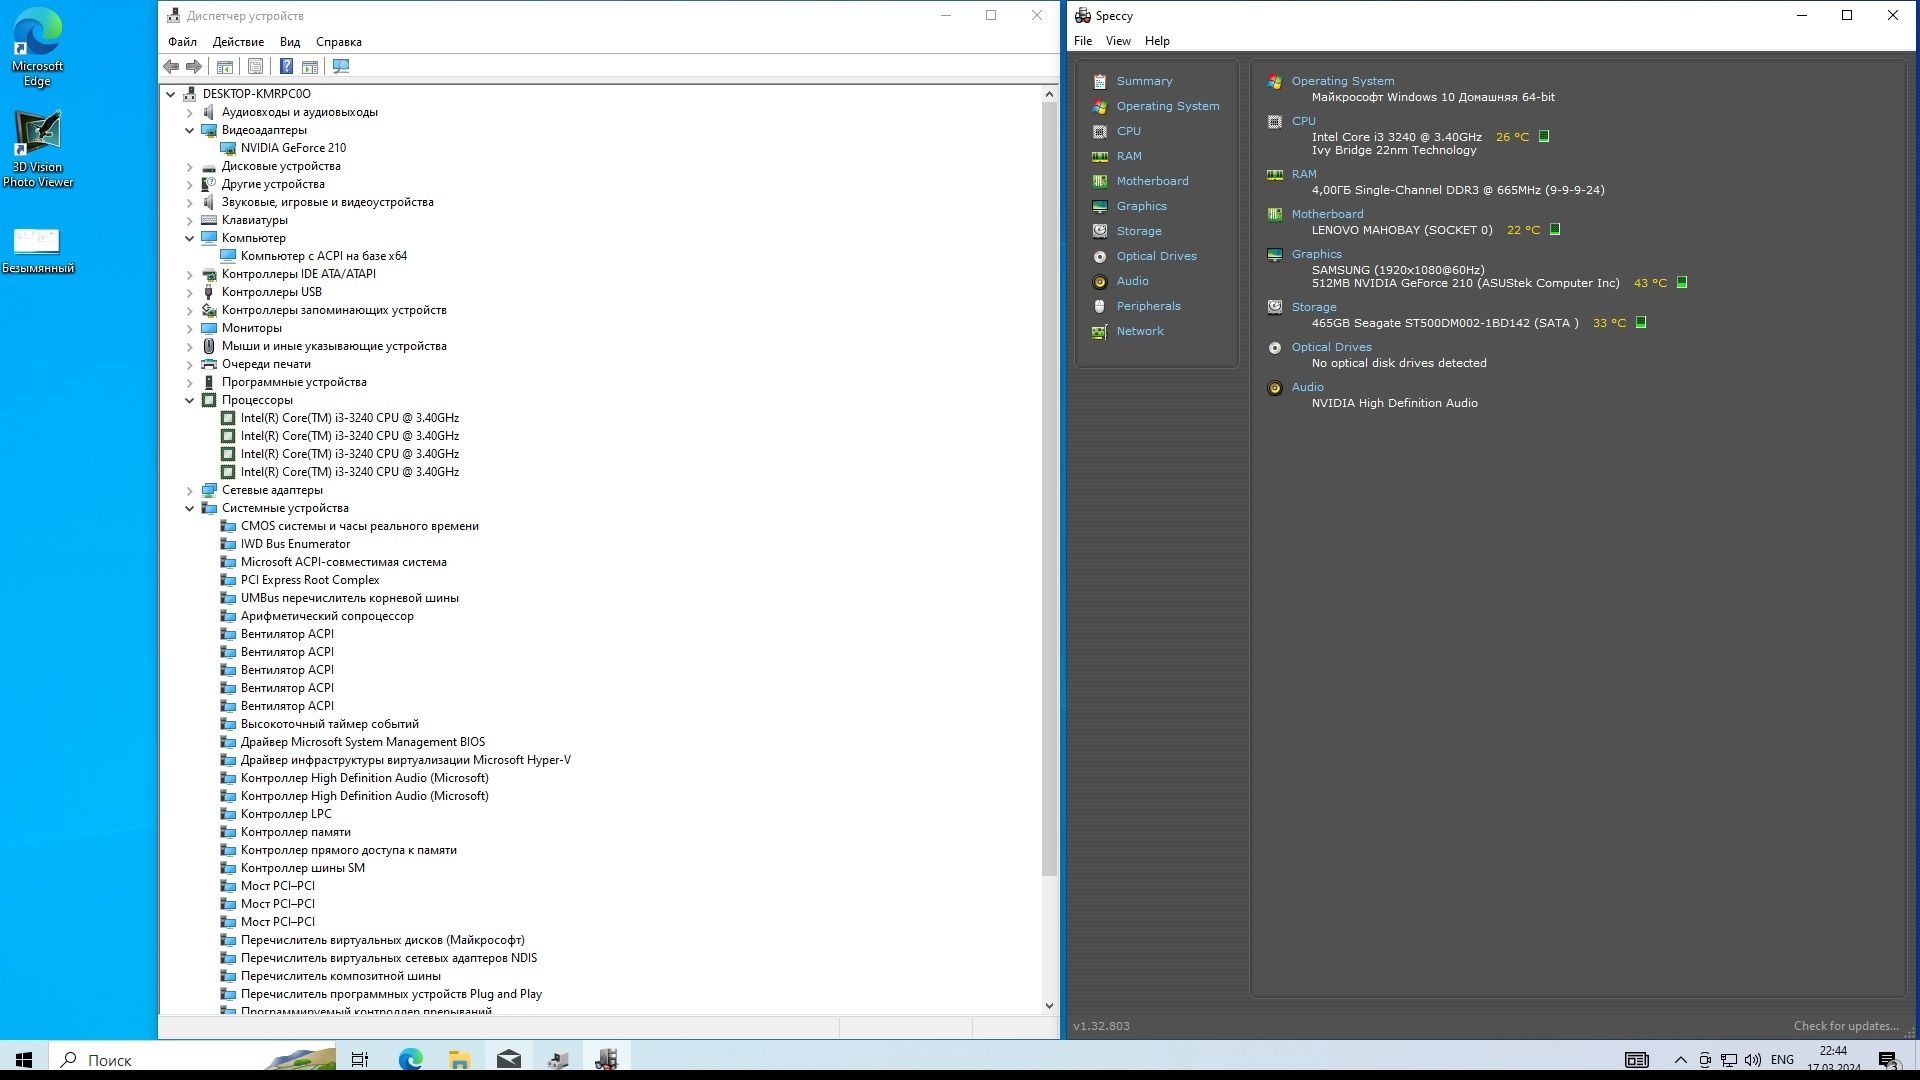Click the Forward arrow in Device Manager toolbar
The width and height of the screenshot is (1920, 1080).
tap(194, 66)
